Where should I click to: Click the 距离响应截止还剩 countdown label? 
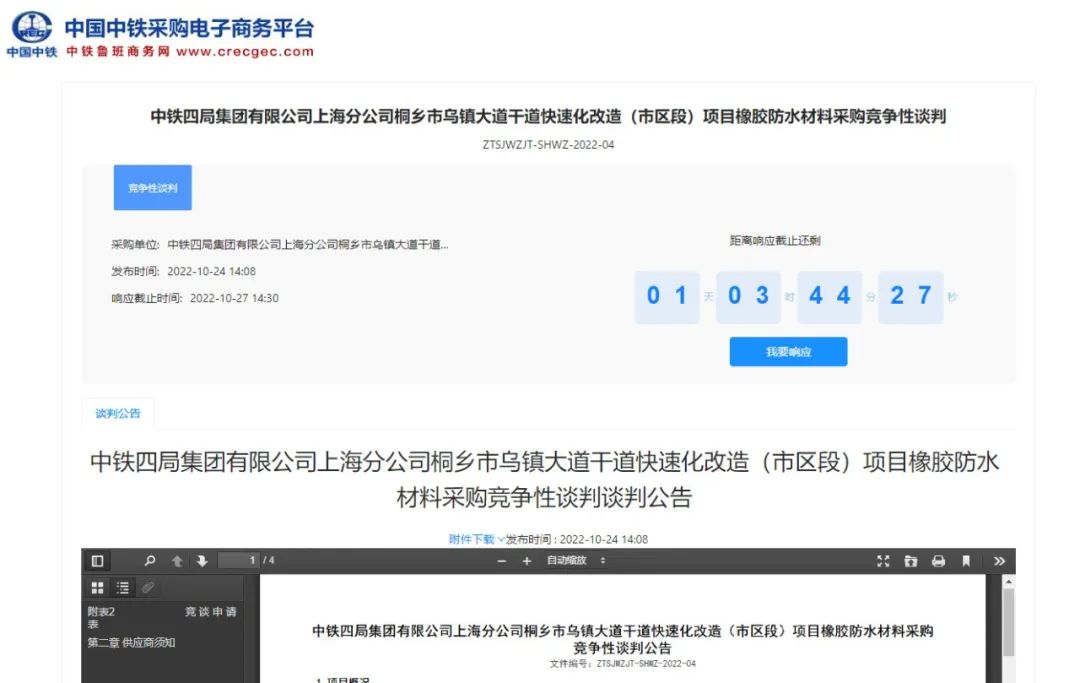click(775, 240)
